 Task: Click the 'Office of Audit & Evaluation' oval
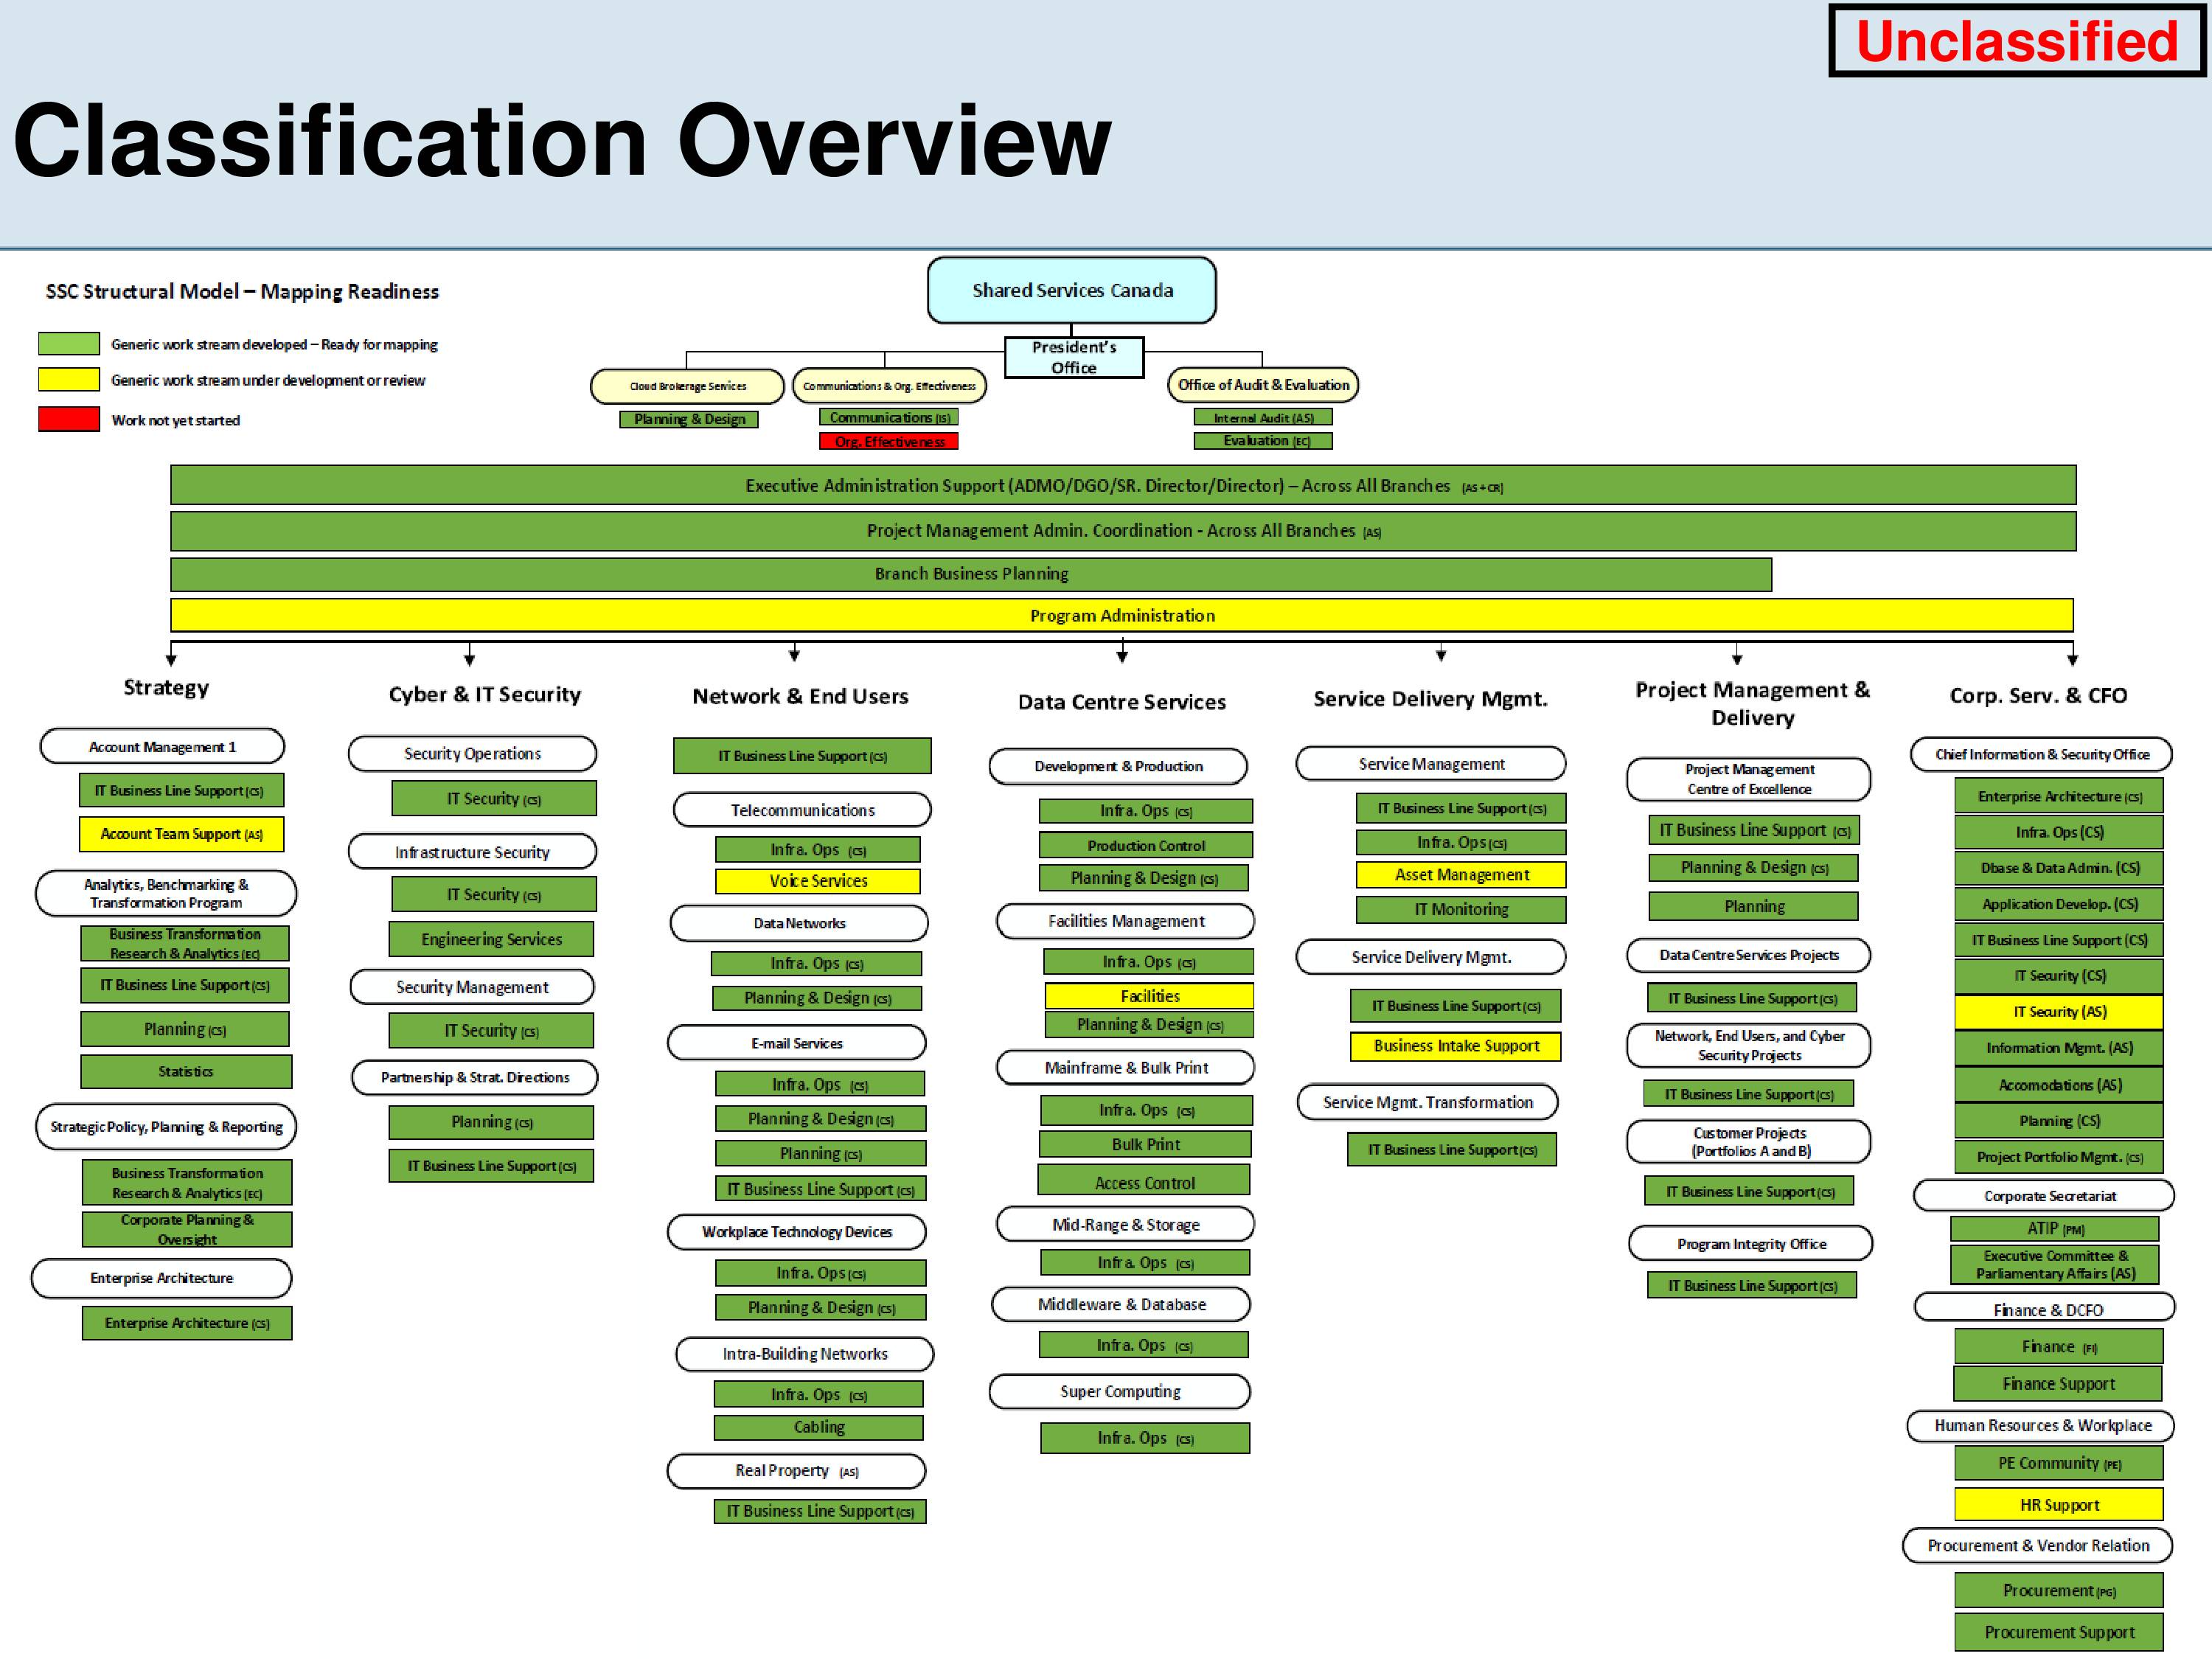(1263, 385)
